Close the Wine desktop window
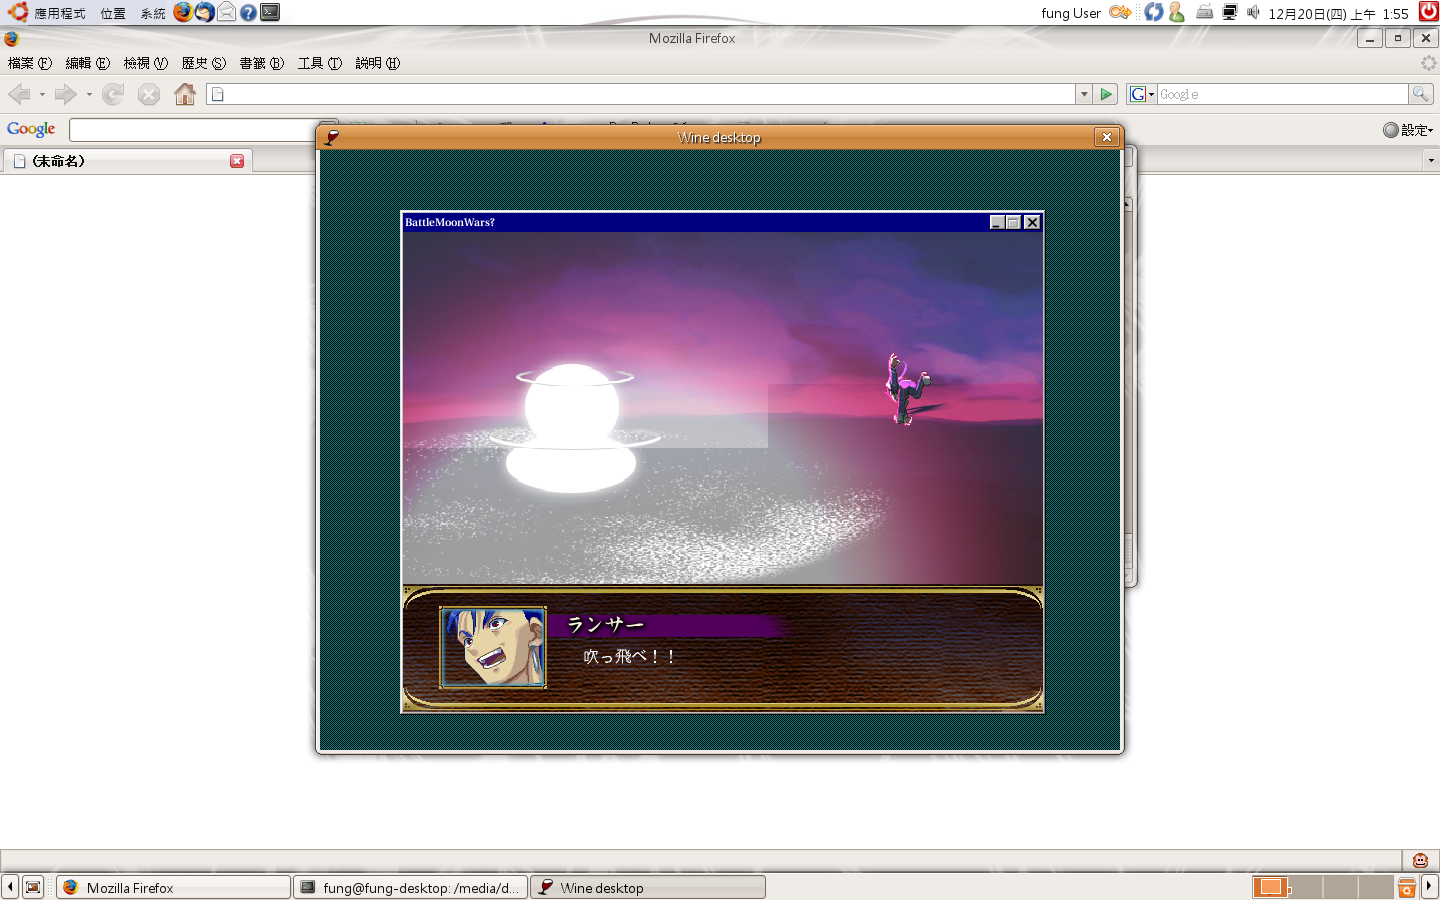Viewport: 1440px width, 900px height. (1106, 137)
